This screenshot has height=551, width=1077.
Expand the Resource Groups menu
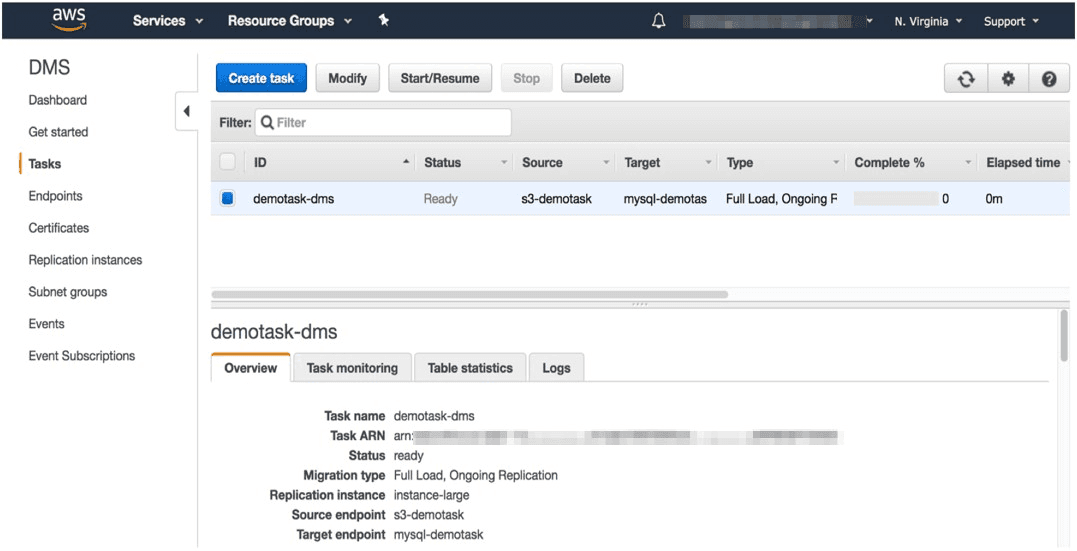[x=290, y=21]
